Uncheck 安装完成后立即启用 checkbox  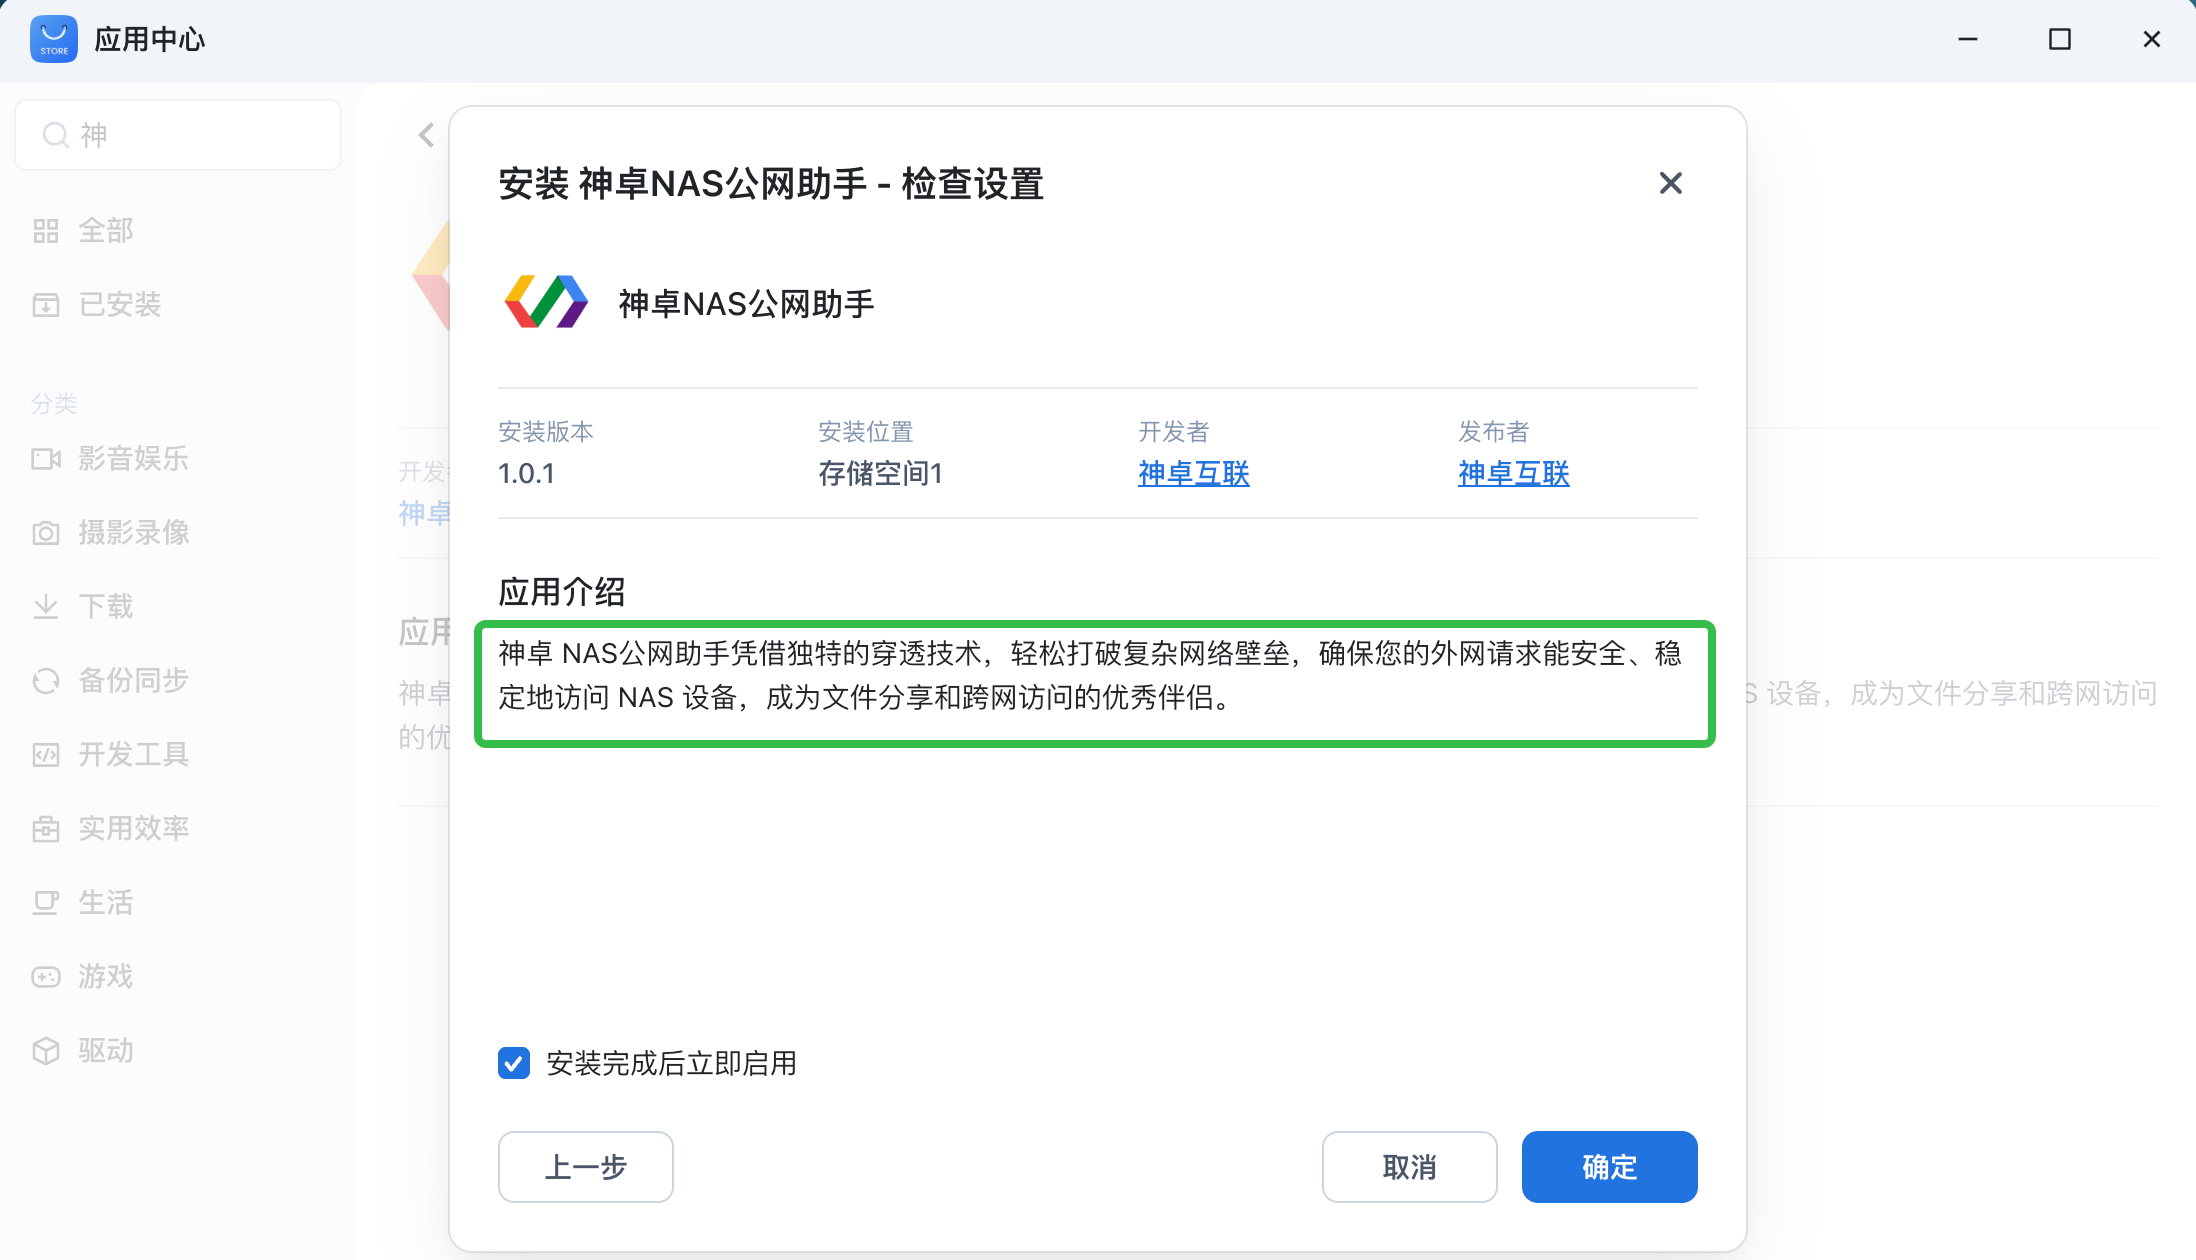(514, 1063)
